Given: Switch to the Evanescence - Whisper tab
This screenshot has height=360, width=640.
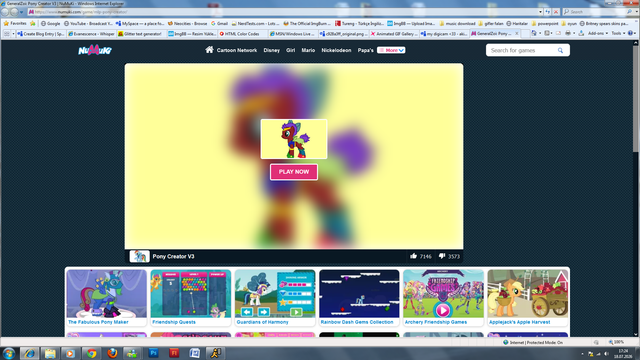Looking at the screenshot, I should 91,33.
